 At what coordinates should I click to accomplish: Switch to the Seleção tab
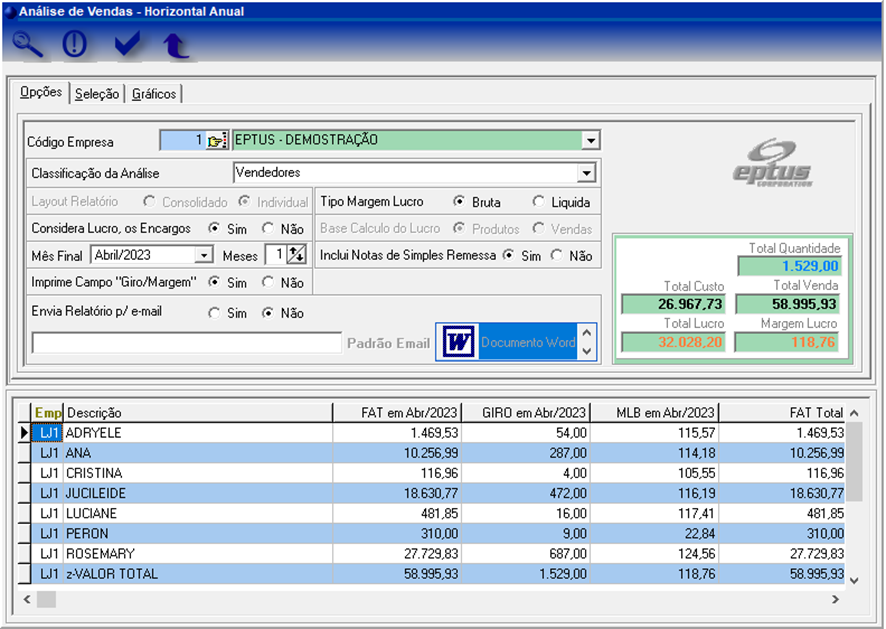[x=97, y=94]
